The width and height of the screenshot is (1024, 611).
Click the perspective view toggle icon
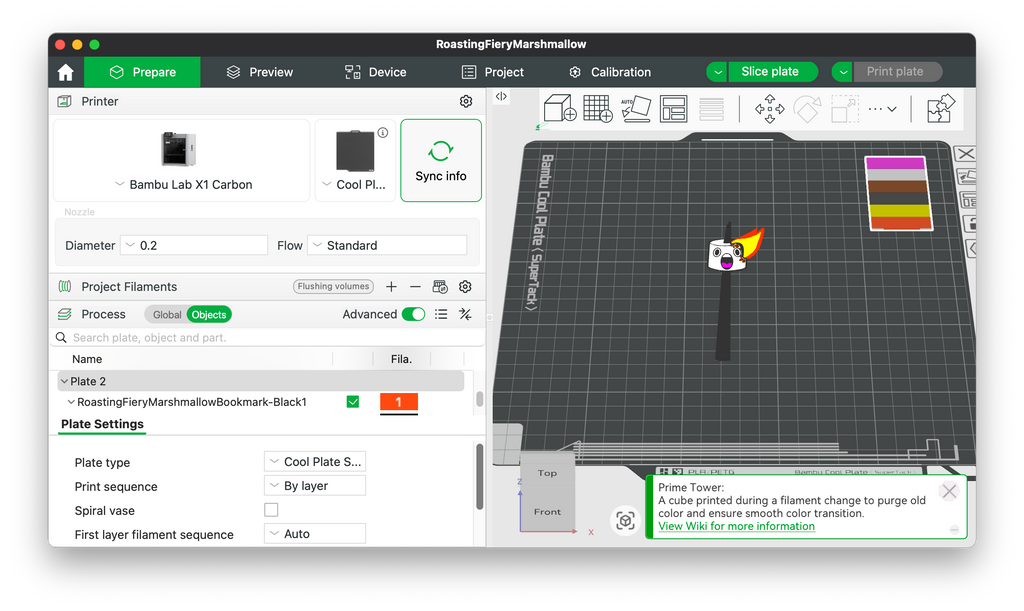point(625,521)
